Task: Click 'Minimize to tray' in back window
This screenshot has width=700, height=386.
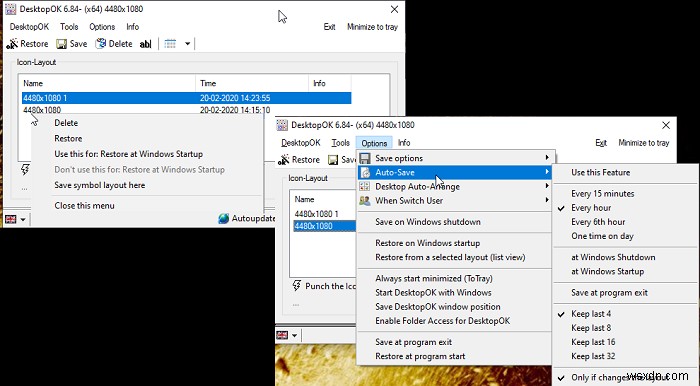Action: pos(372,27)
